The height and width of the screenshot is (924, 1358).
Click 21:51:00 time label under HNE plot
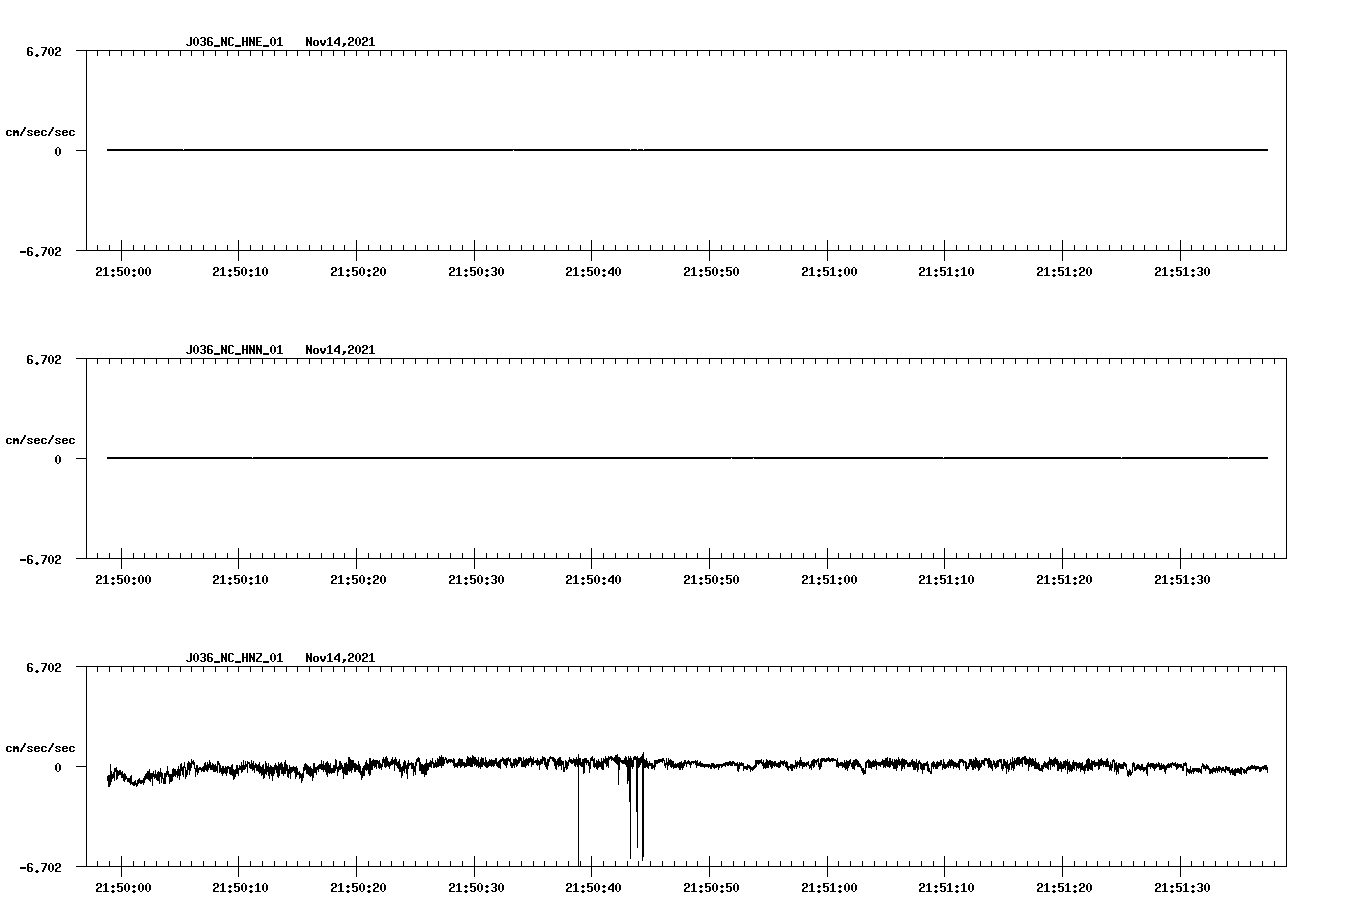[829, 271]
